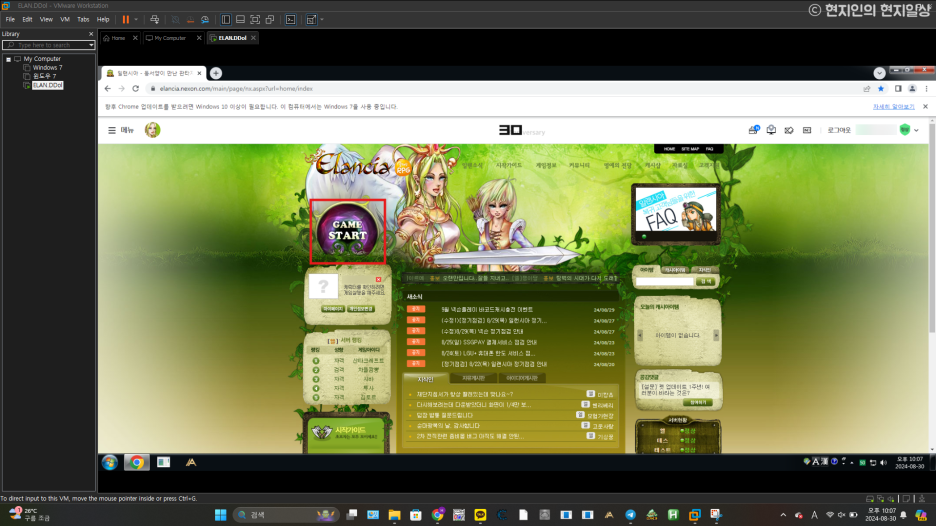Open the Edit menu
The image size is (936, 526).
27,20
